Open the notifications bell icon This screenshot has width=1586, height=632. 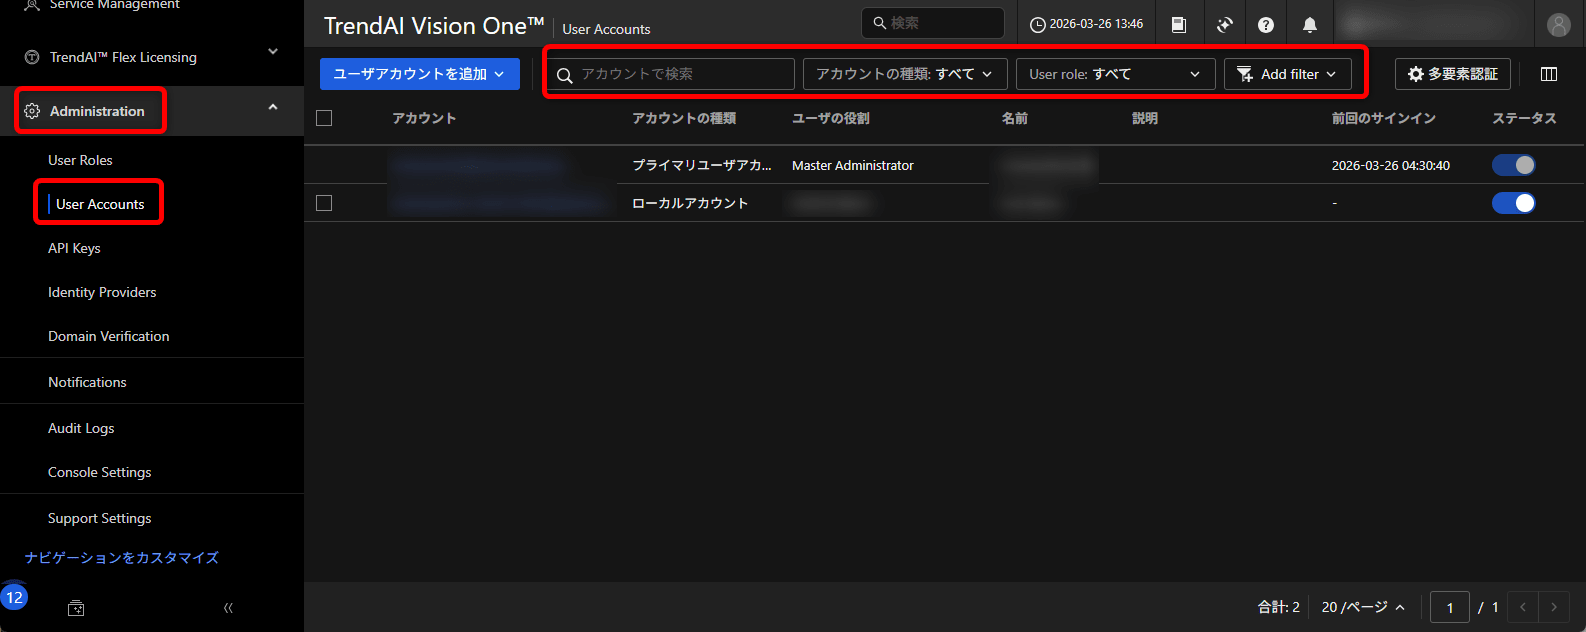click(x=1310, y=25)
